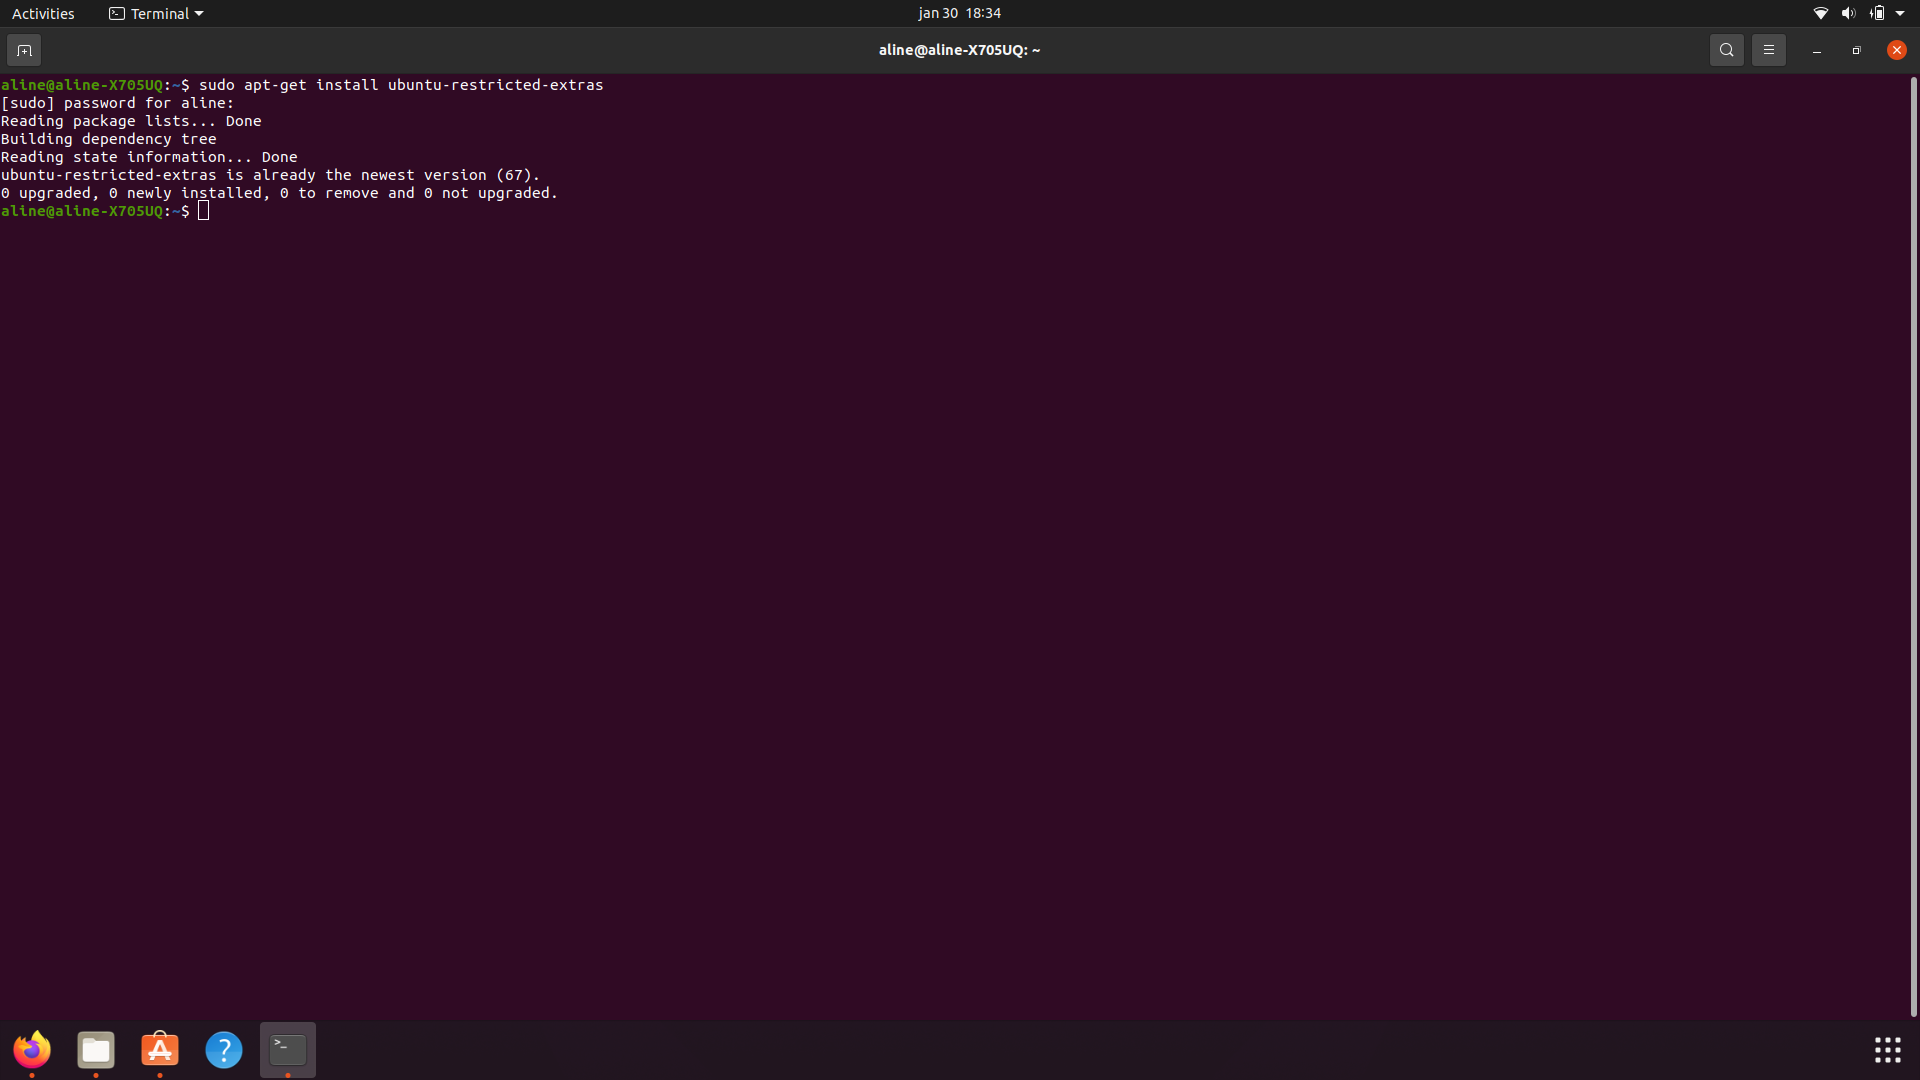Close the terminal window
The height and width of the screenshot is (1080, 1920).
point(1896,50)
